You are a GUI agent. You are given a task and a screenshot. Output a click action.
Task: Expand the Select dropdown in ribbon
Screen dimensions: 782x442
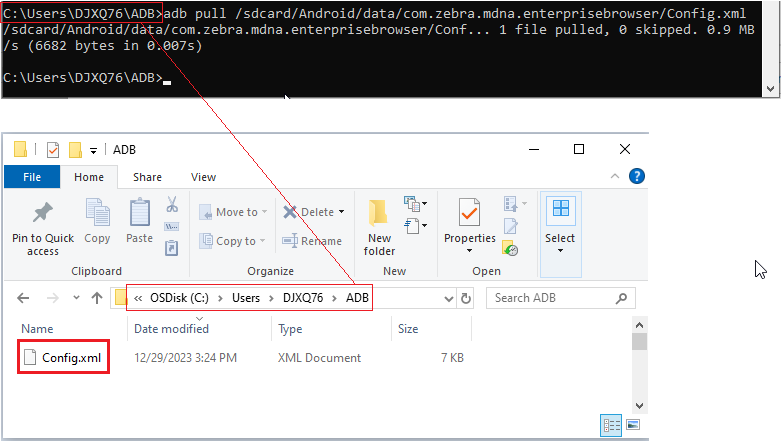(x=560, y=250)
